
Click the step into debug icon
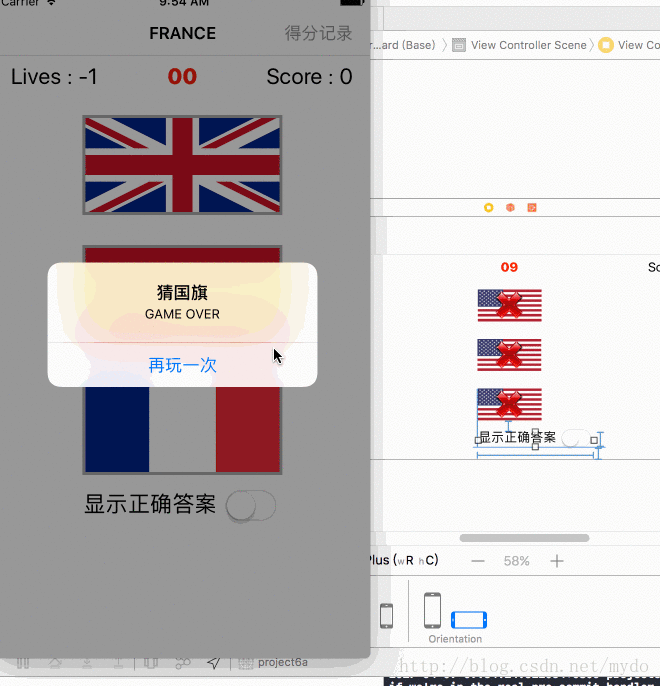coord(87,663)
